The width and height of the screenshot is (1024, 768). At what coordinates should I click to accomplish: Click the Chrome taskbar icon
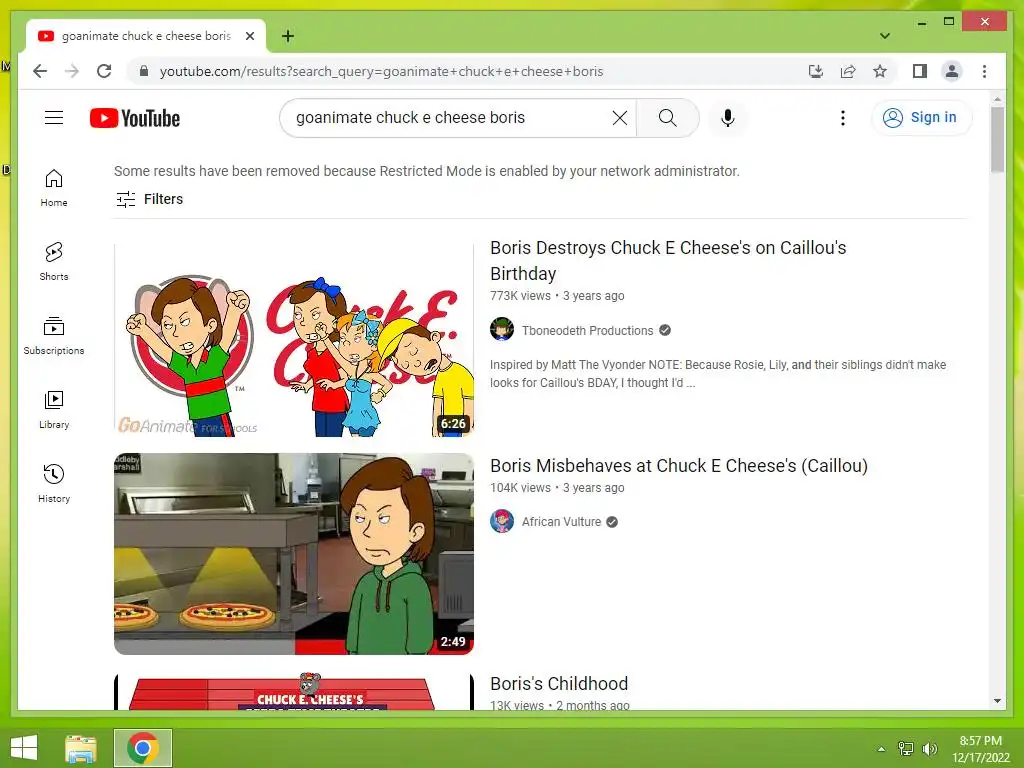click(143, 748)
